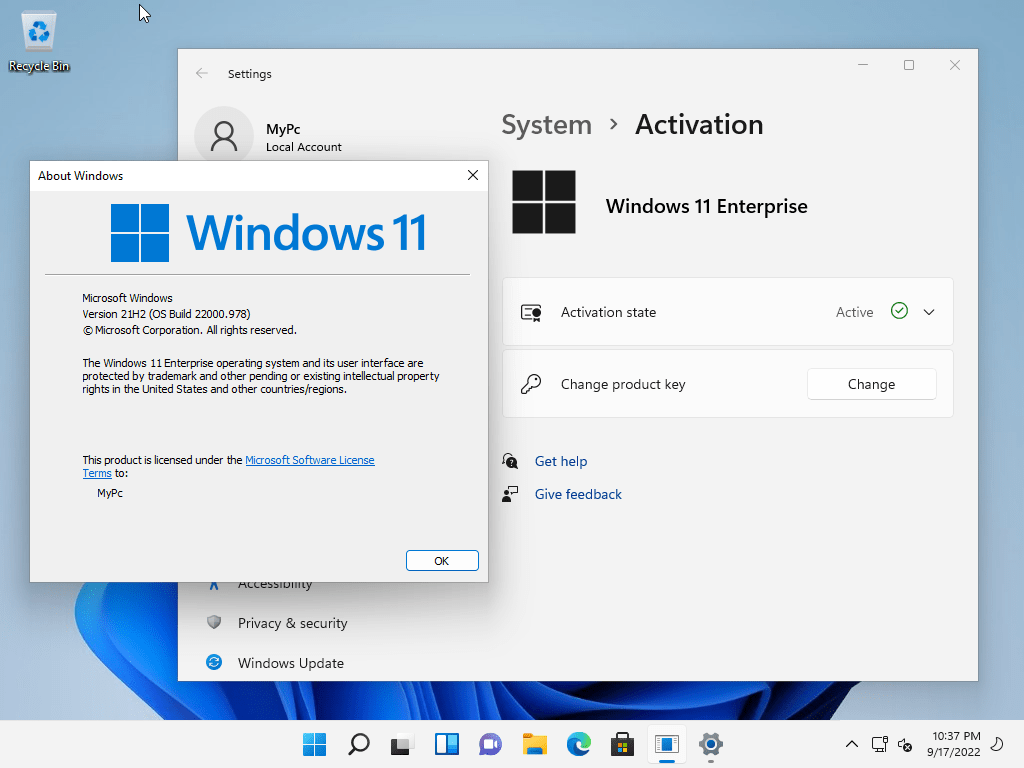Viewport: 1024px width, 768px height.
Task: Click the muted volume tray icon
Action: [905, 744]
